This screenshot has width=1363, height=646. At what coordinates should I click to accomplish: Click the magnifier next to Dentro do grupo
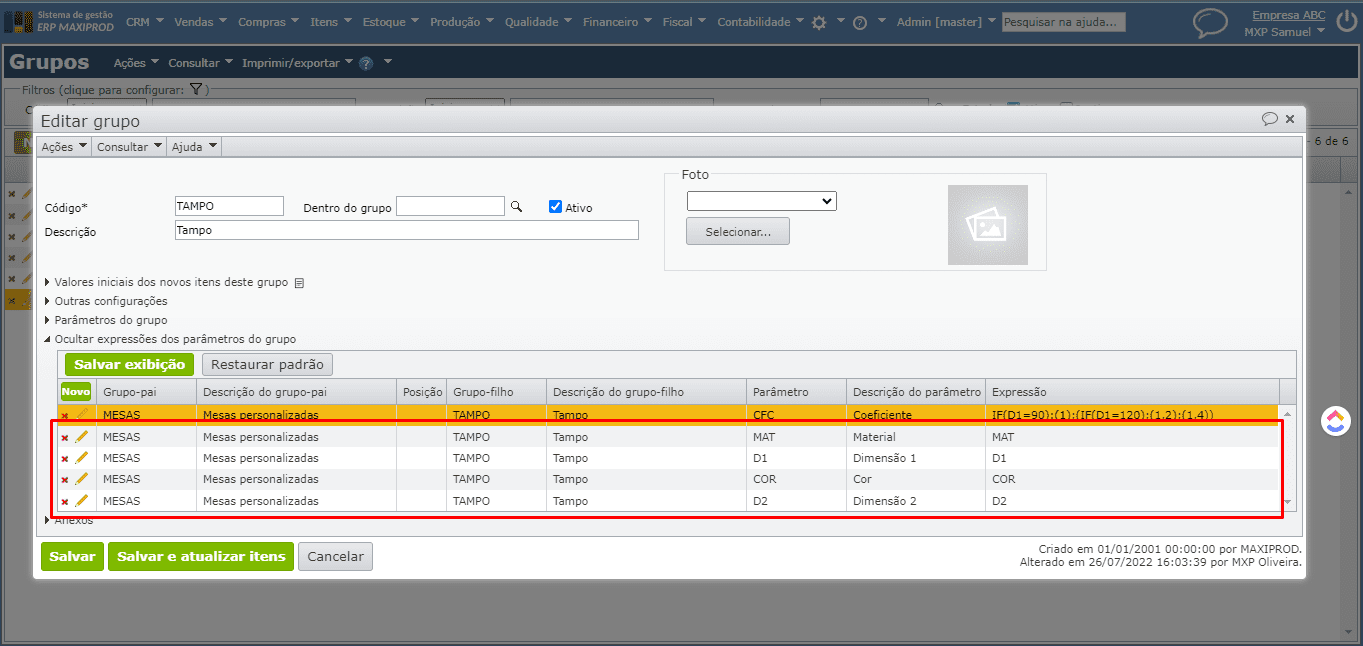(517, 207)
